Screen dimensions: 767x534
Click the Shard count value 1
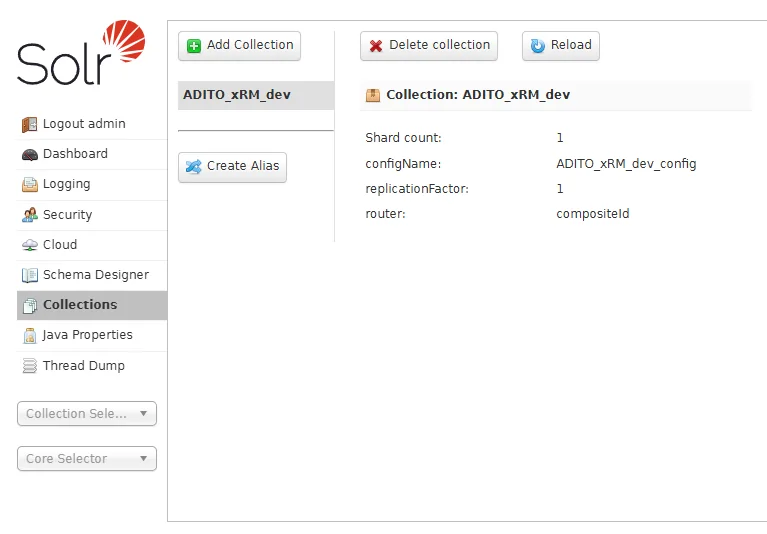[560, 138]
